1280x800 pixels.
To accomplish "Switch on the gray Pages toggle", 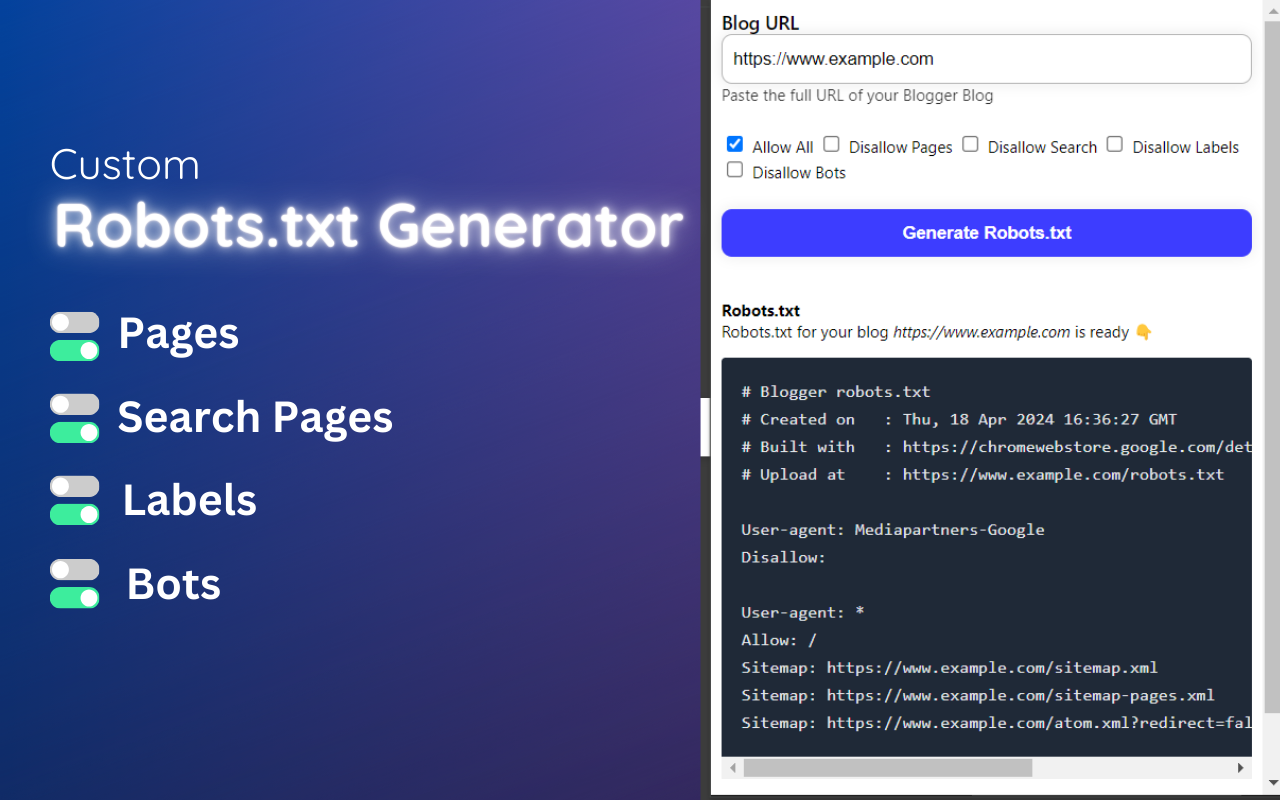I will (74, 321).
